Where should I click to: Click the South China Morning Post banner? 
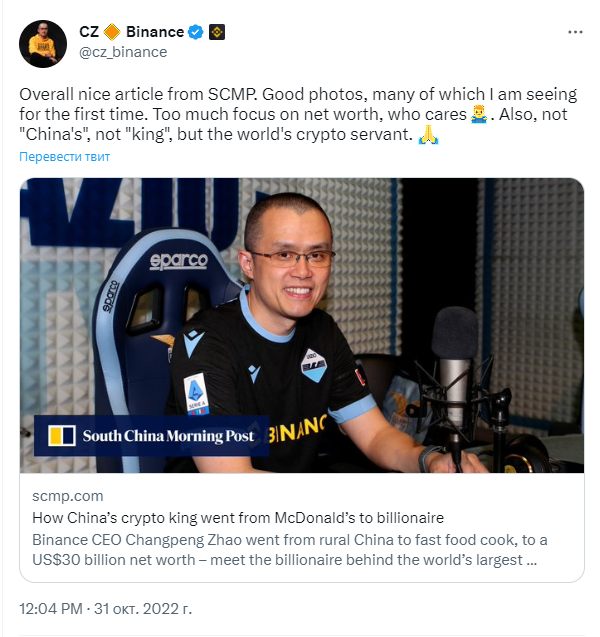(151, 436)
